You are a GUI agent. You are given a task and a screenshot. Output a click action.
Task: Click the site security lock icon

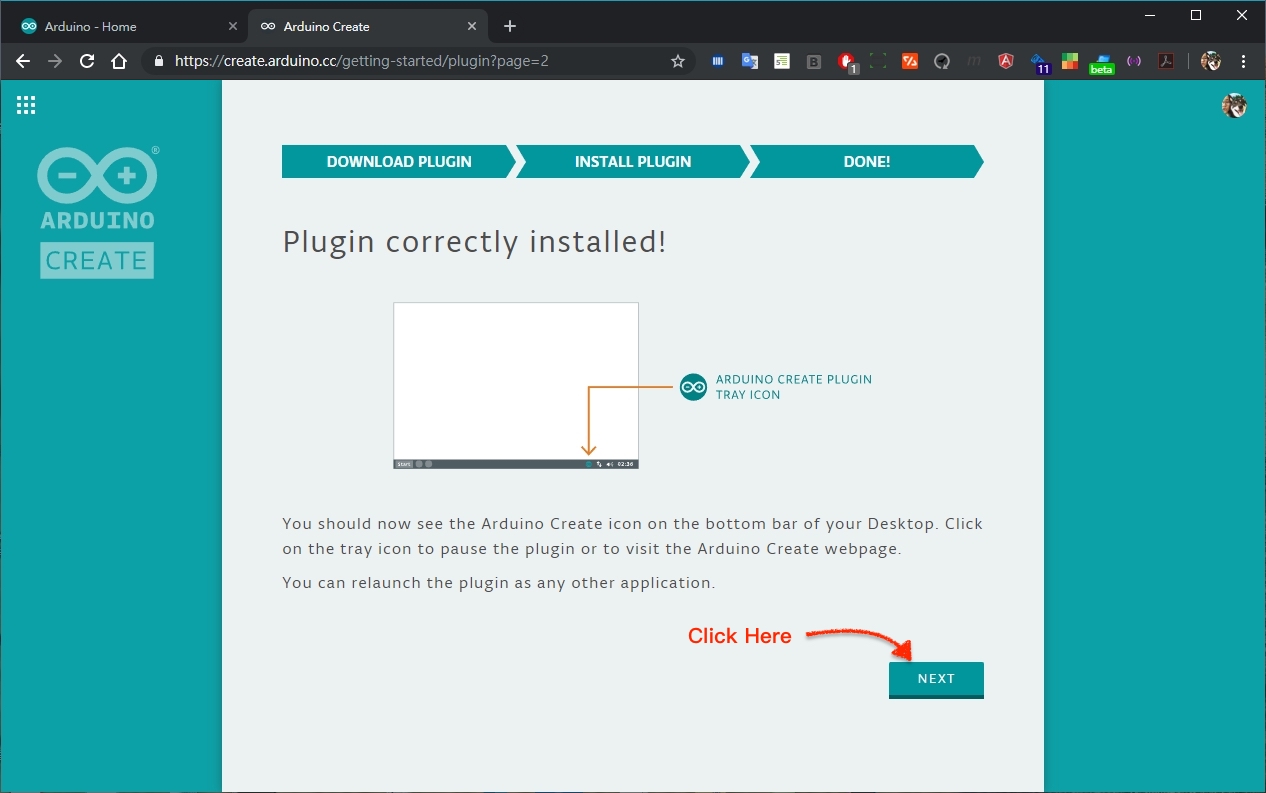pyautogui.click(x=158, y=61)
